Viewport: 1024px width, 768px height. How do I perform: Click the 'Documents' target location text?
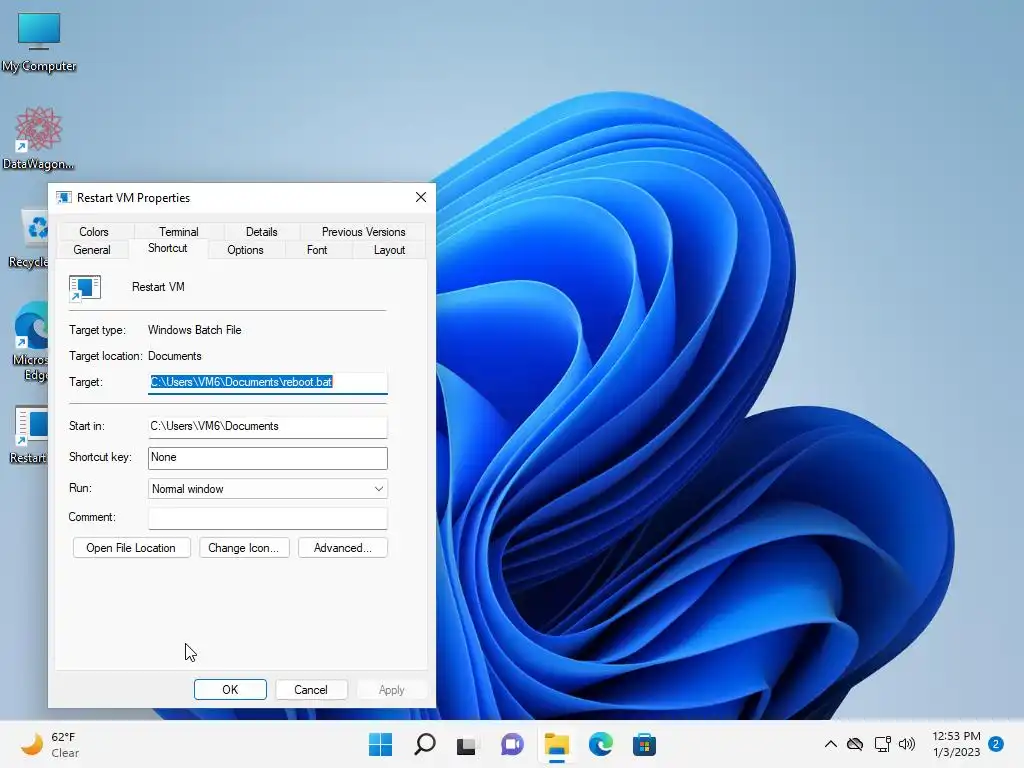pos(174,357)
